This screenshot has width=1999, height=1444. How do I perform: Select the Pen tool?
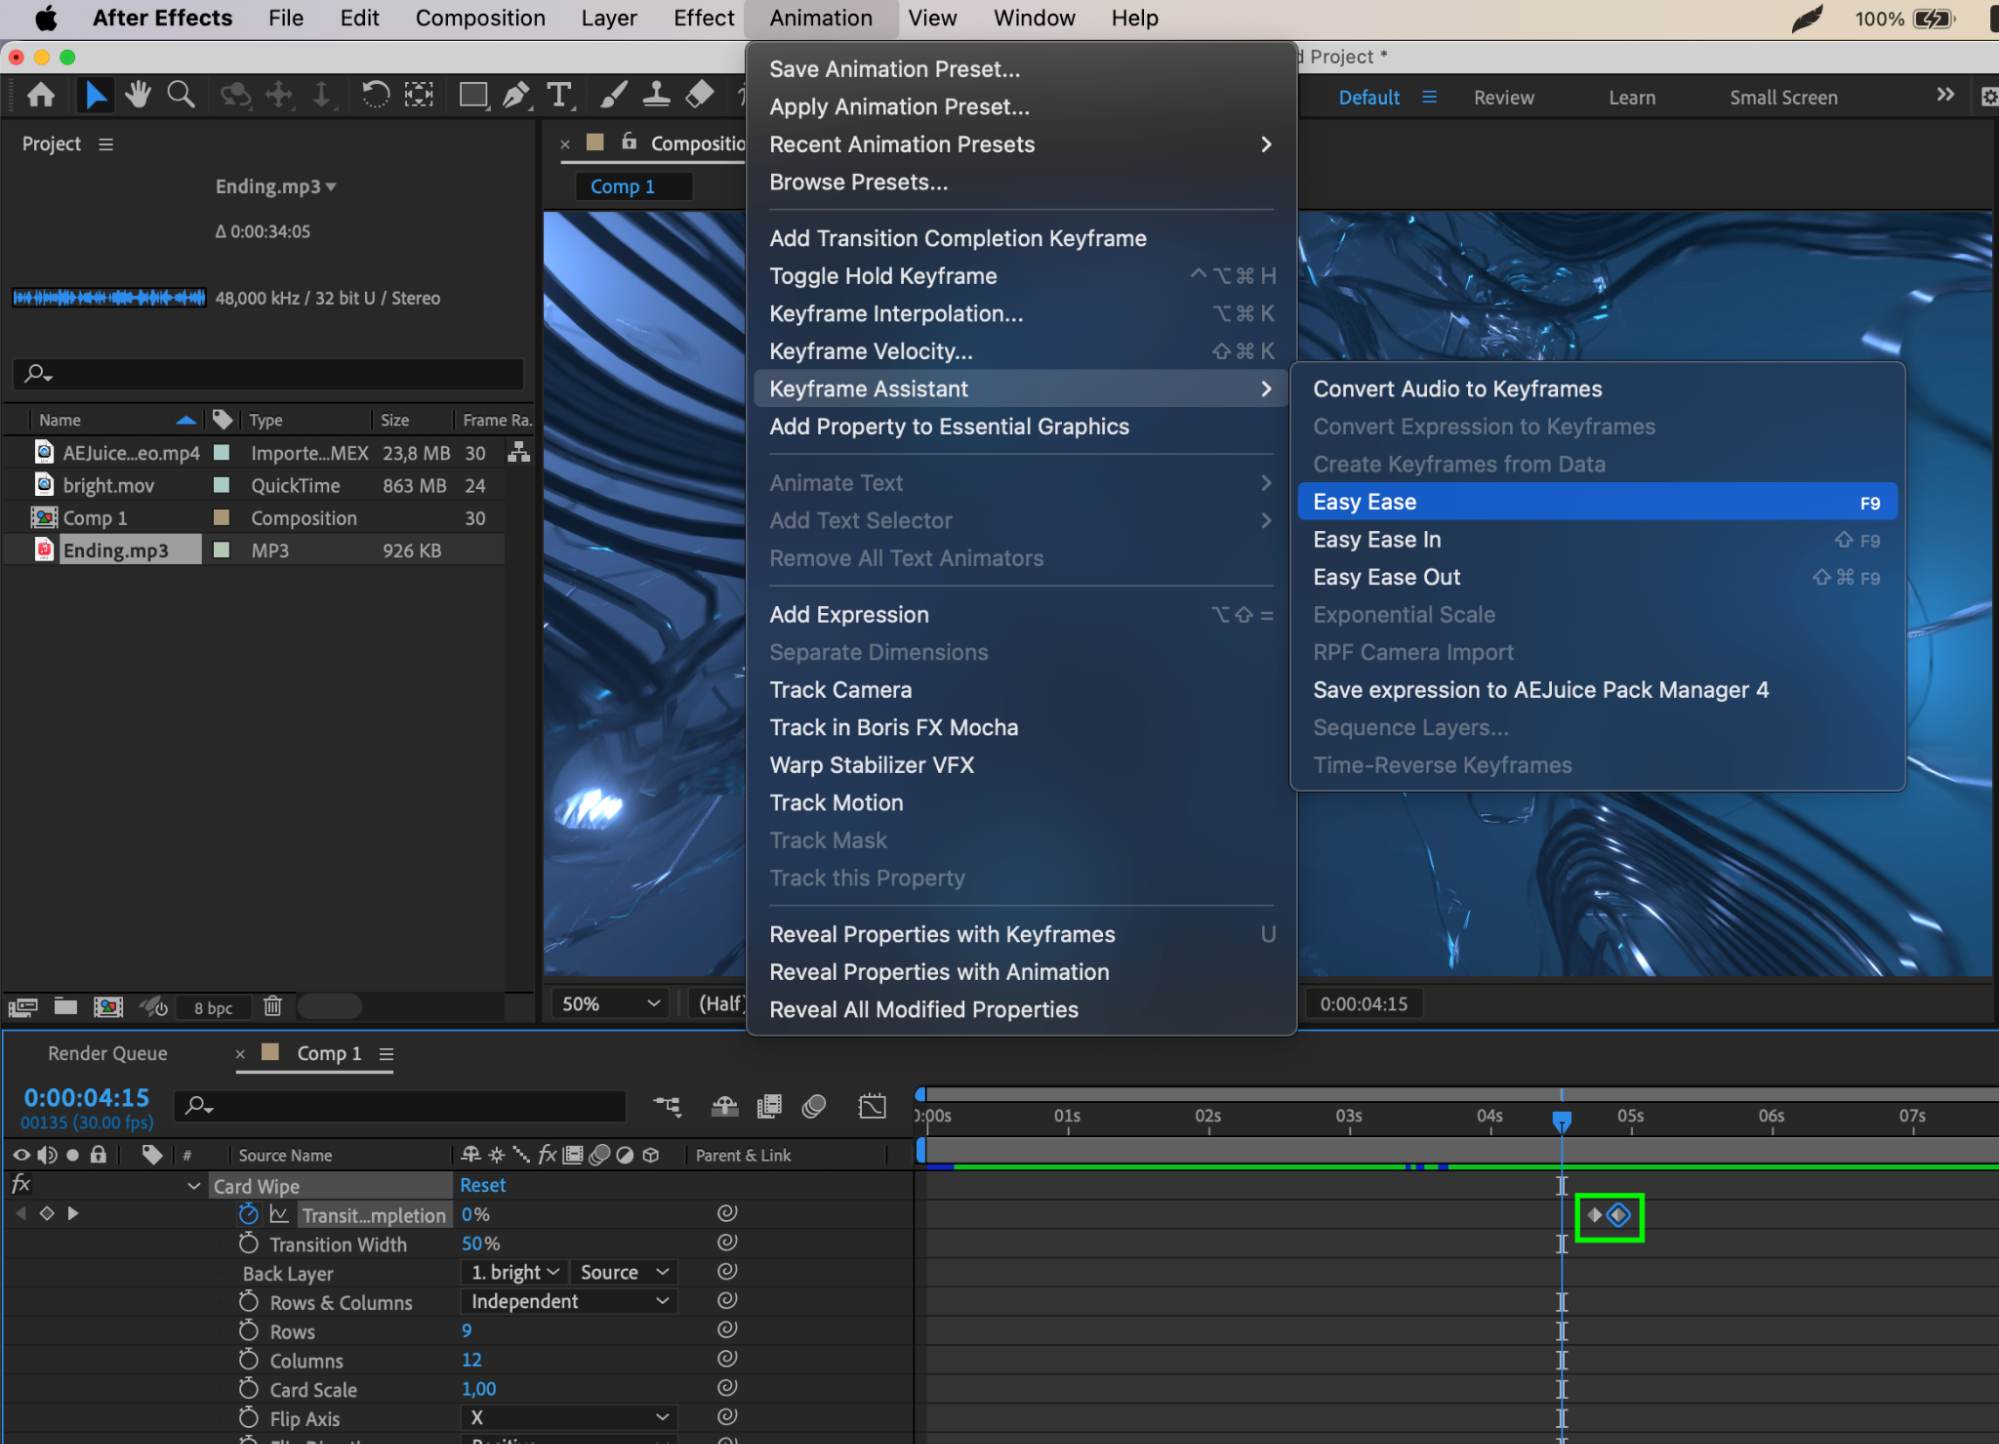pyautogui.click(x=516, y=95)
